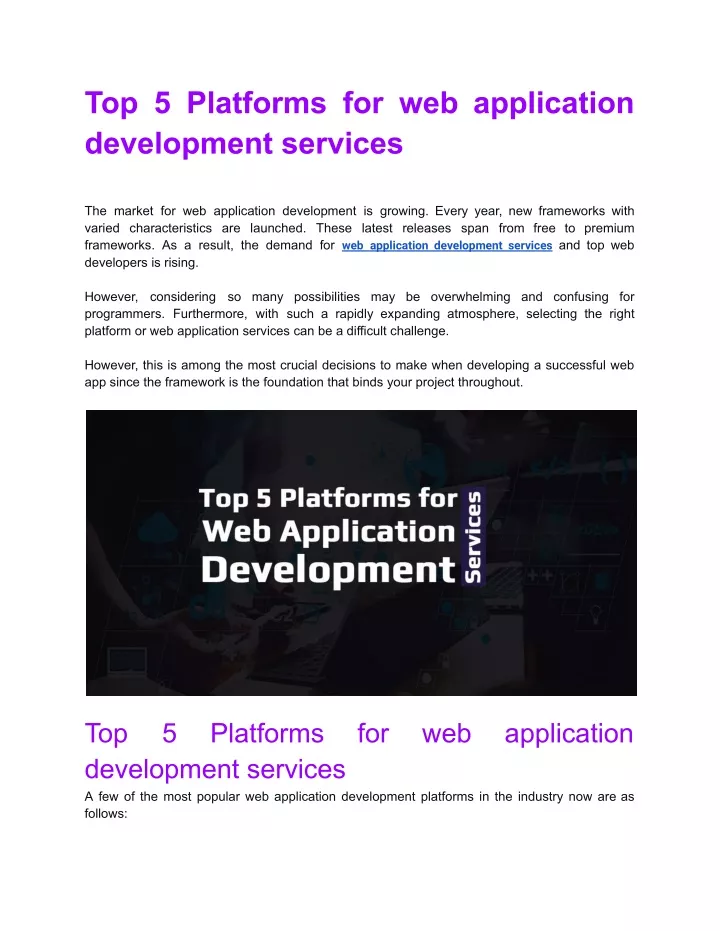Click the paragraph starting "However, this is among"
Screen dimensions: 720x931
tap(359, 373)
